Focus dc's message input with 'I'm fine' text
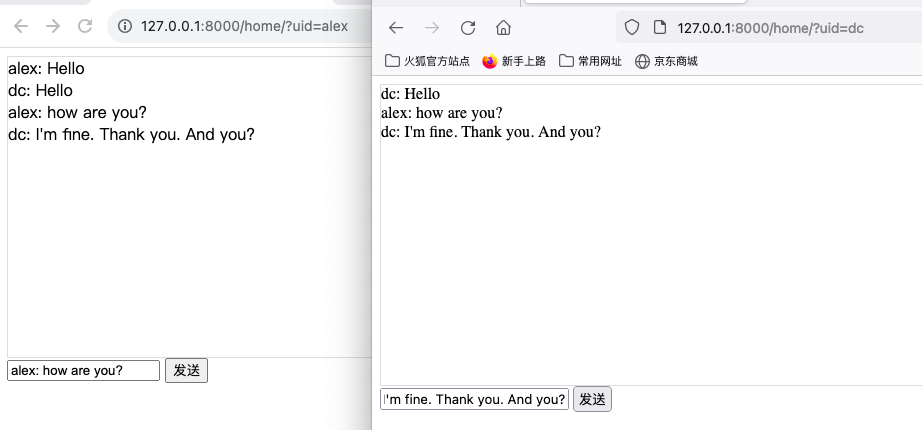 [474, 399]
